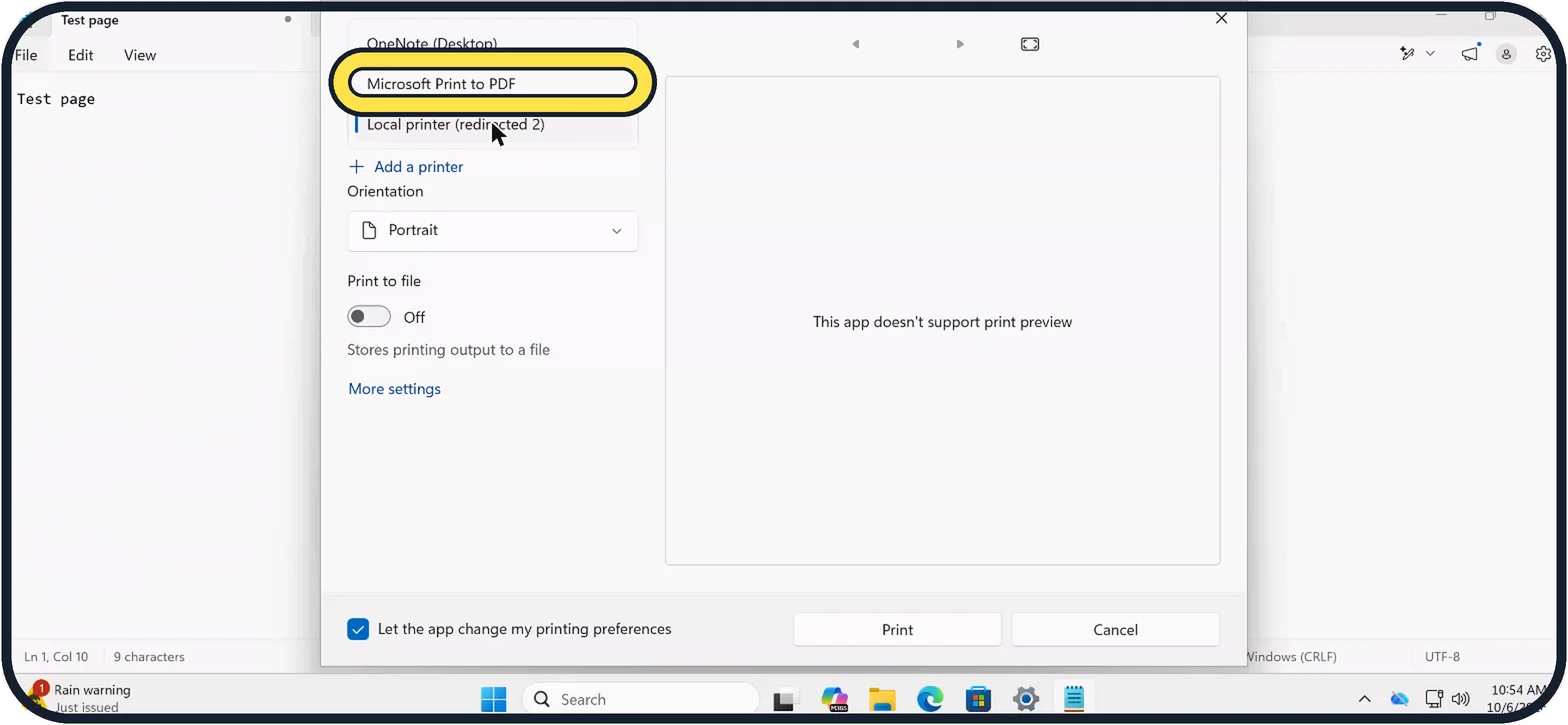Screen dimensions: 1568x725
Task: Click the UTF-8 encoding status entry
Action: (1442, 657)
